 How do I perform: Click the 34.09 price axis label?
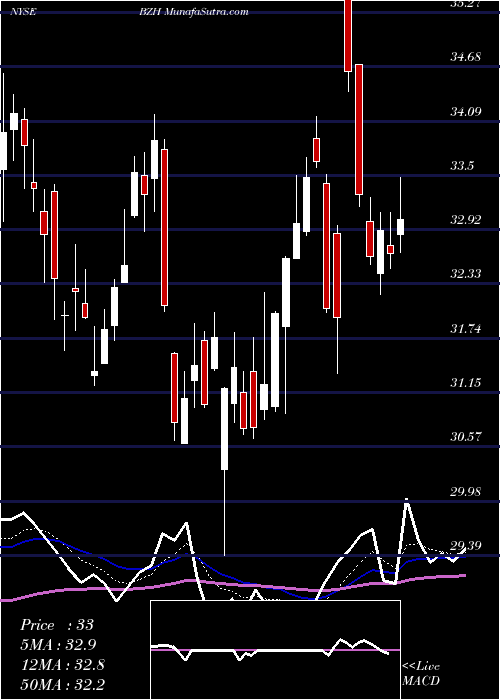pos(466,112)
